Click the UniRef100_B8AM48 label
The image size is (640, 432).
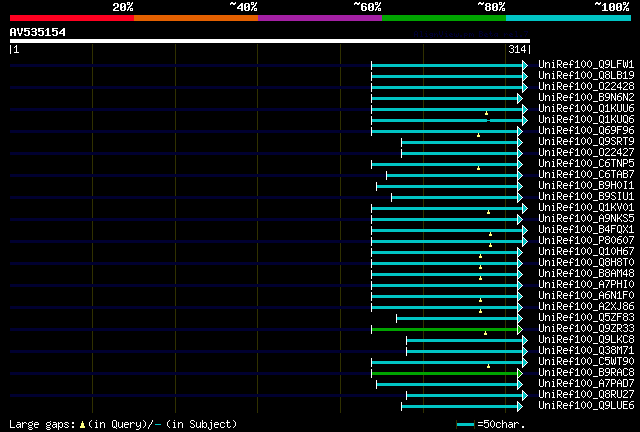pyautogui.click(x=586, y=274)
